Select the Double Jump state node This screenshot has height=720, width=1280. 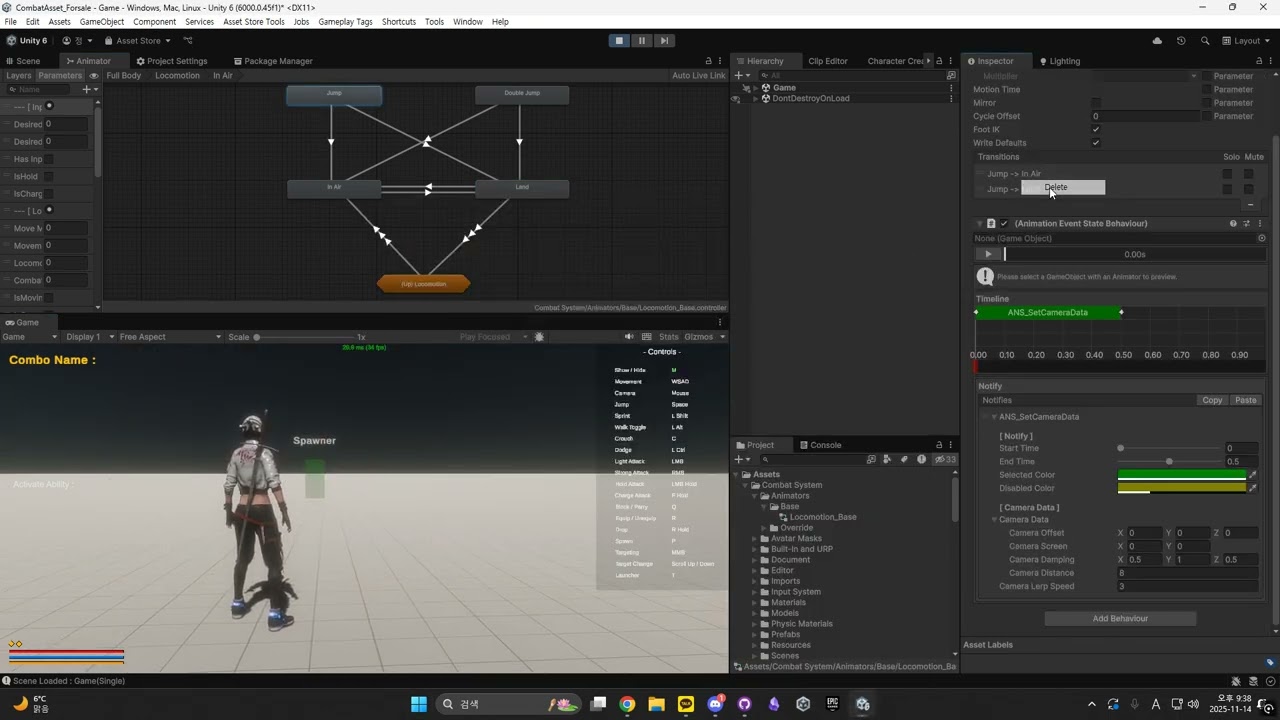[522, 95]
